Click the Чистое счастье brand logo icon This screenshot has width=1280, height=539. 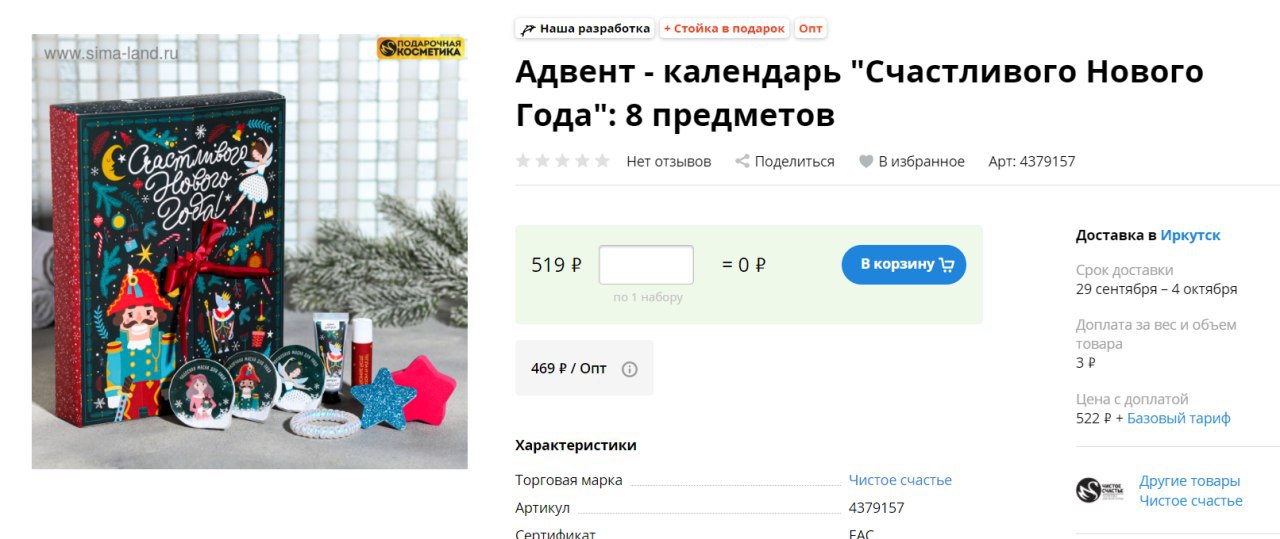[1100, 490]
